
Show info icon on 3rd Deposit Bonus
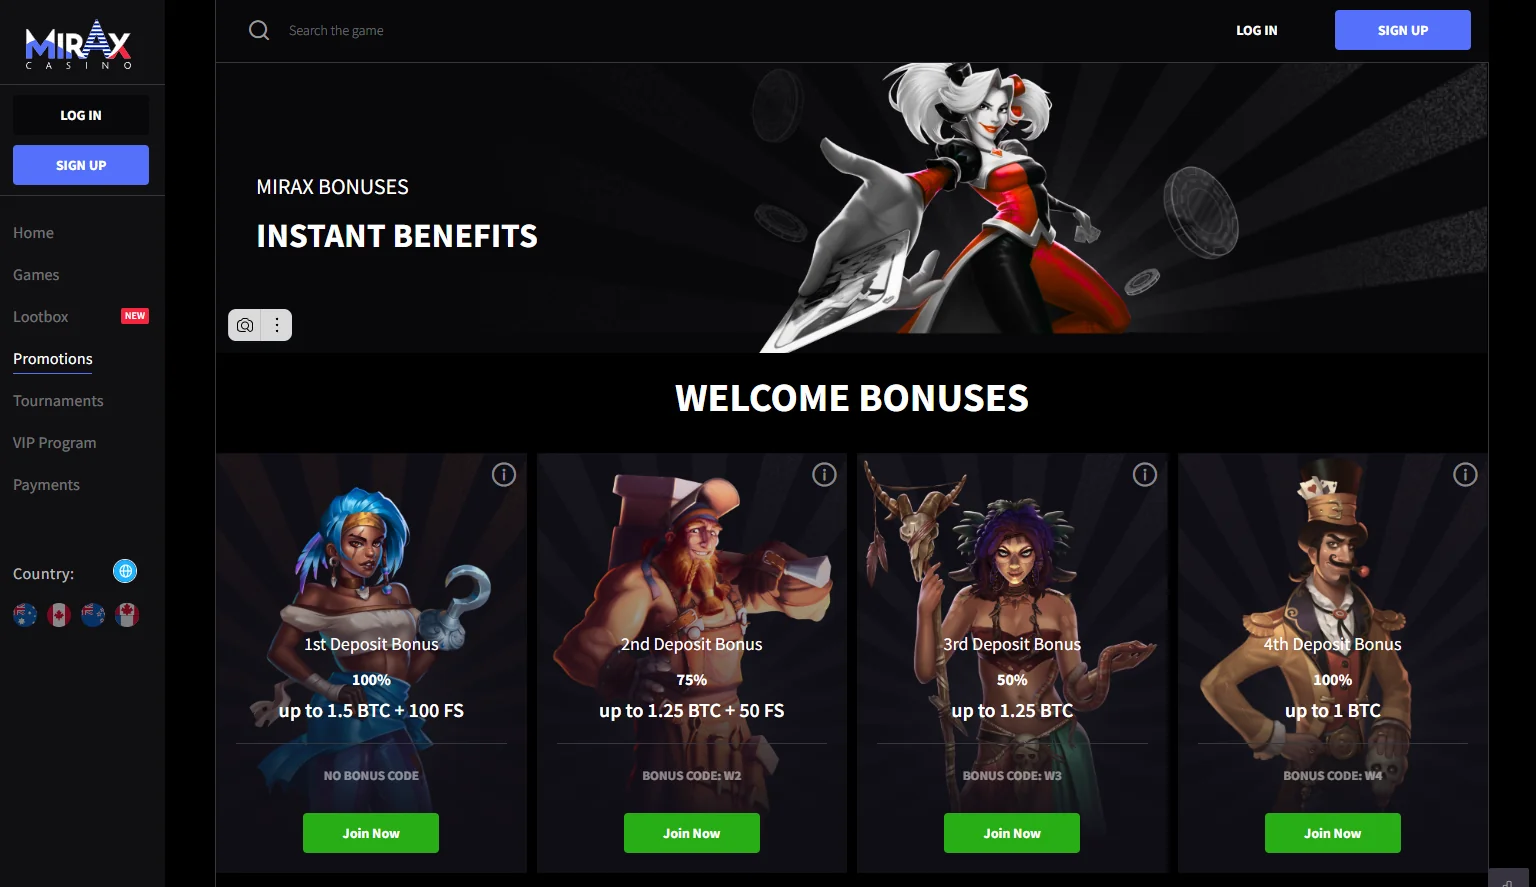[x=1145, y=475]
